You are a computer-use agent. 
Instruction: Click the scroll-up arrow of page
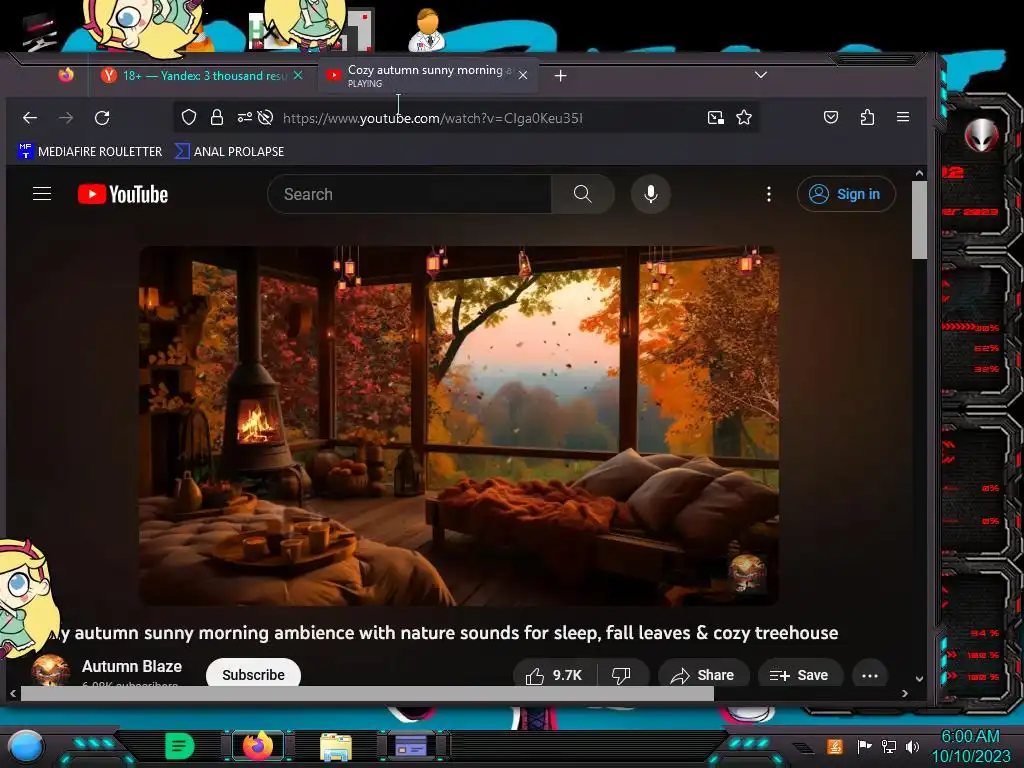click(x=920, y=173)
